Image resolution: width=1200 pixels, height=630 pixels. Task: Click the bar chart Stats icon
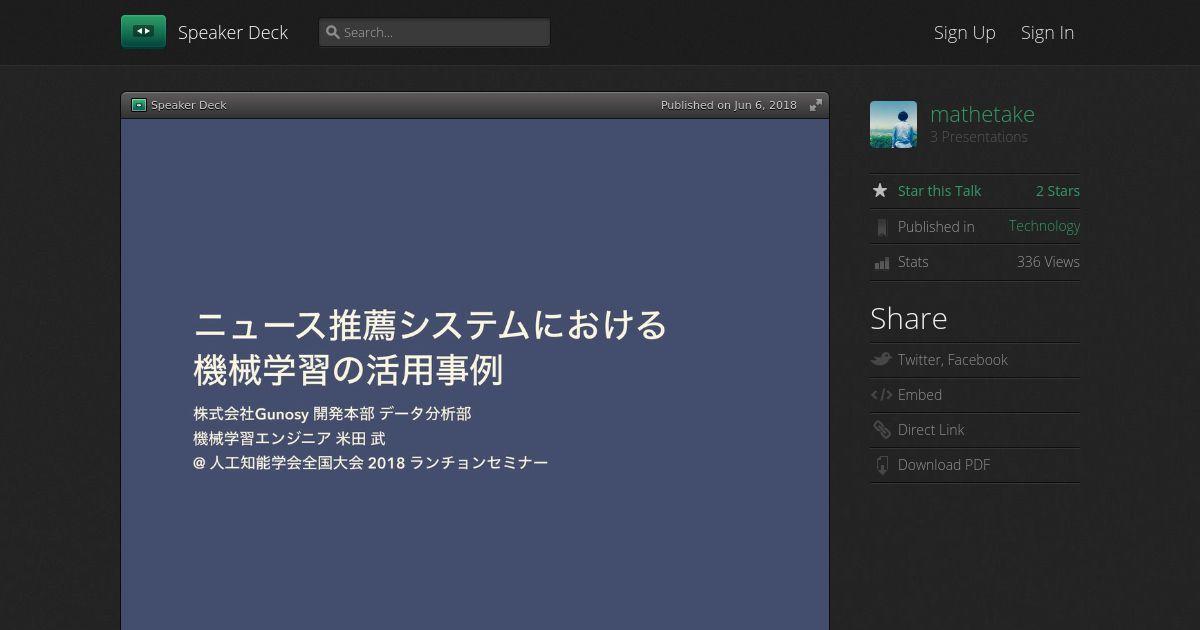coord(881,262)
